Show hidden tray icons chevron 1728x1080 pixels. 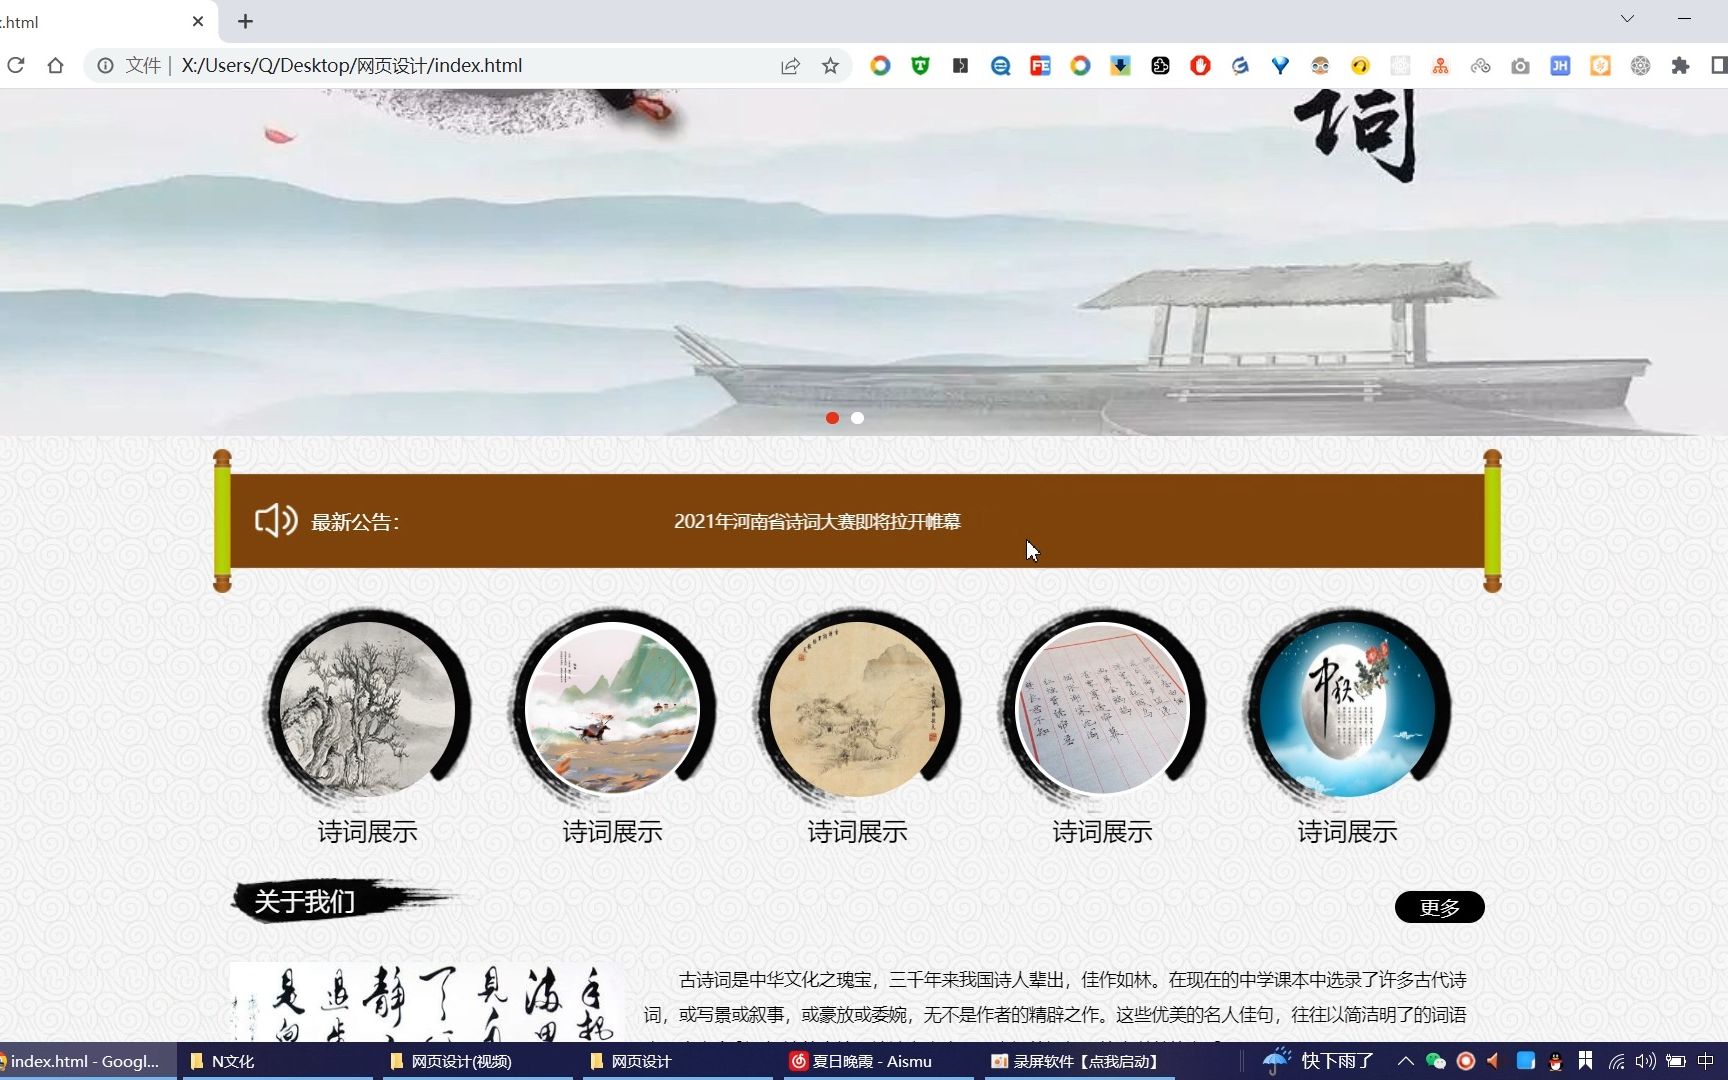[1405, 1061]
